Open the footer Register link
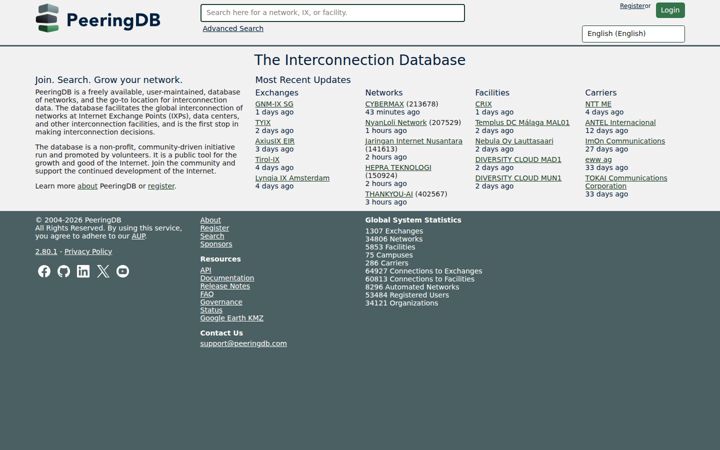720x450 pixels. [x=214, y=228]
